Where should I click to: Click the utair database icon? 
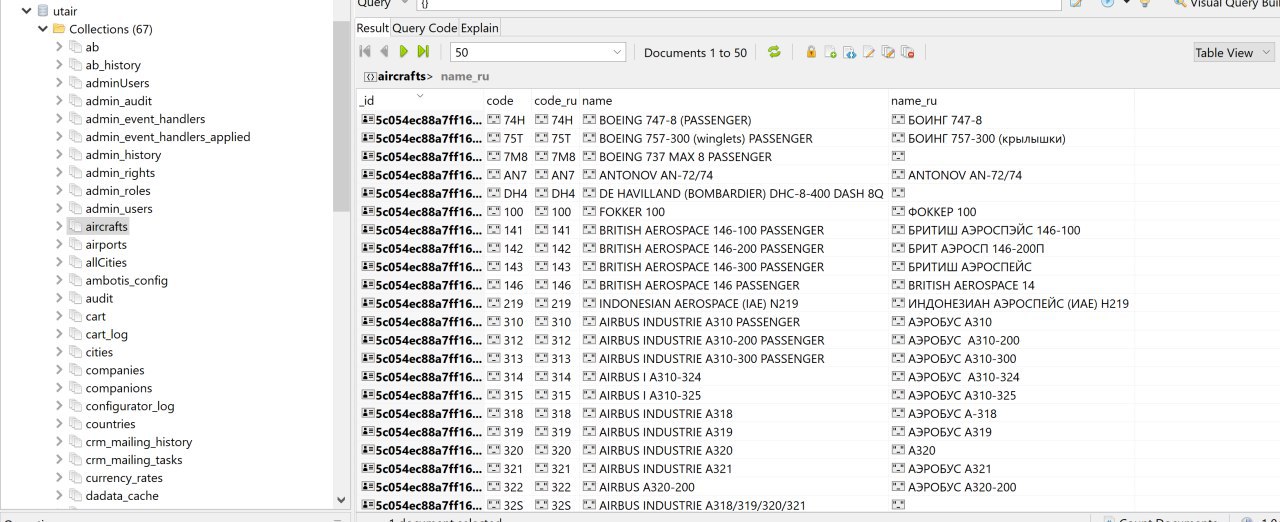coord(42,11)
